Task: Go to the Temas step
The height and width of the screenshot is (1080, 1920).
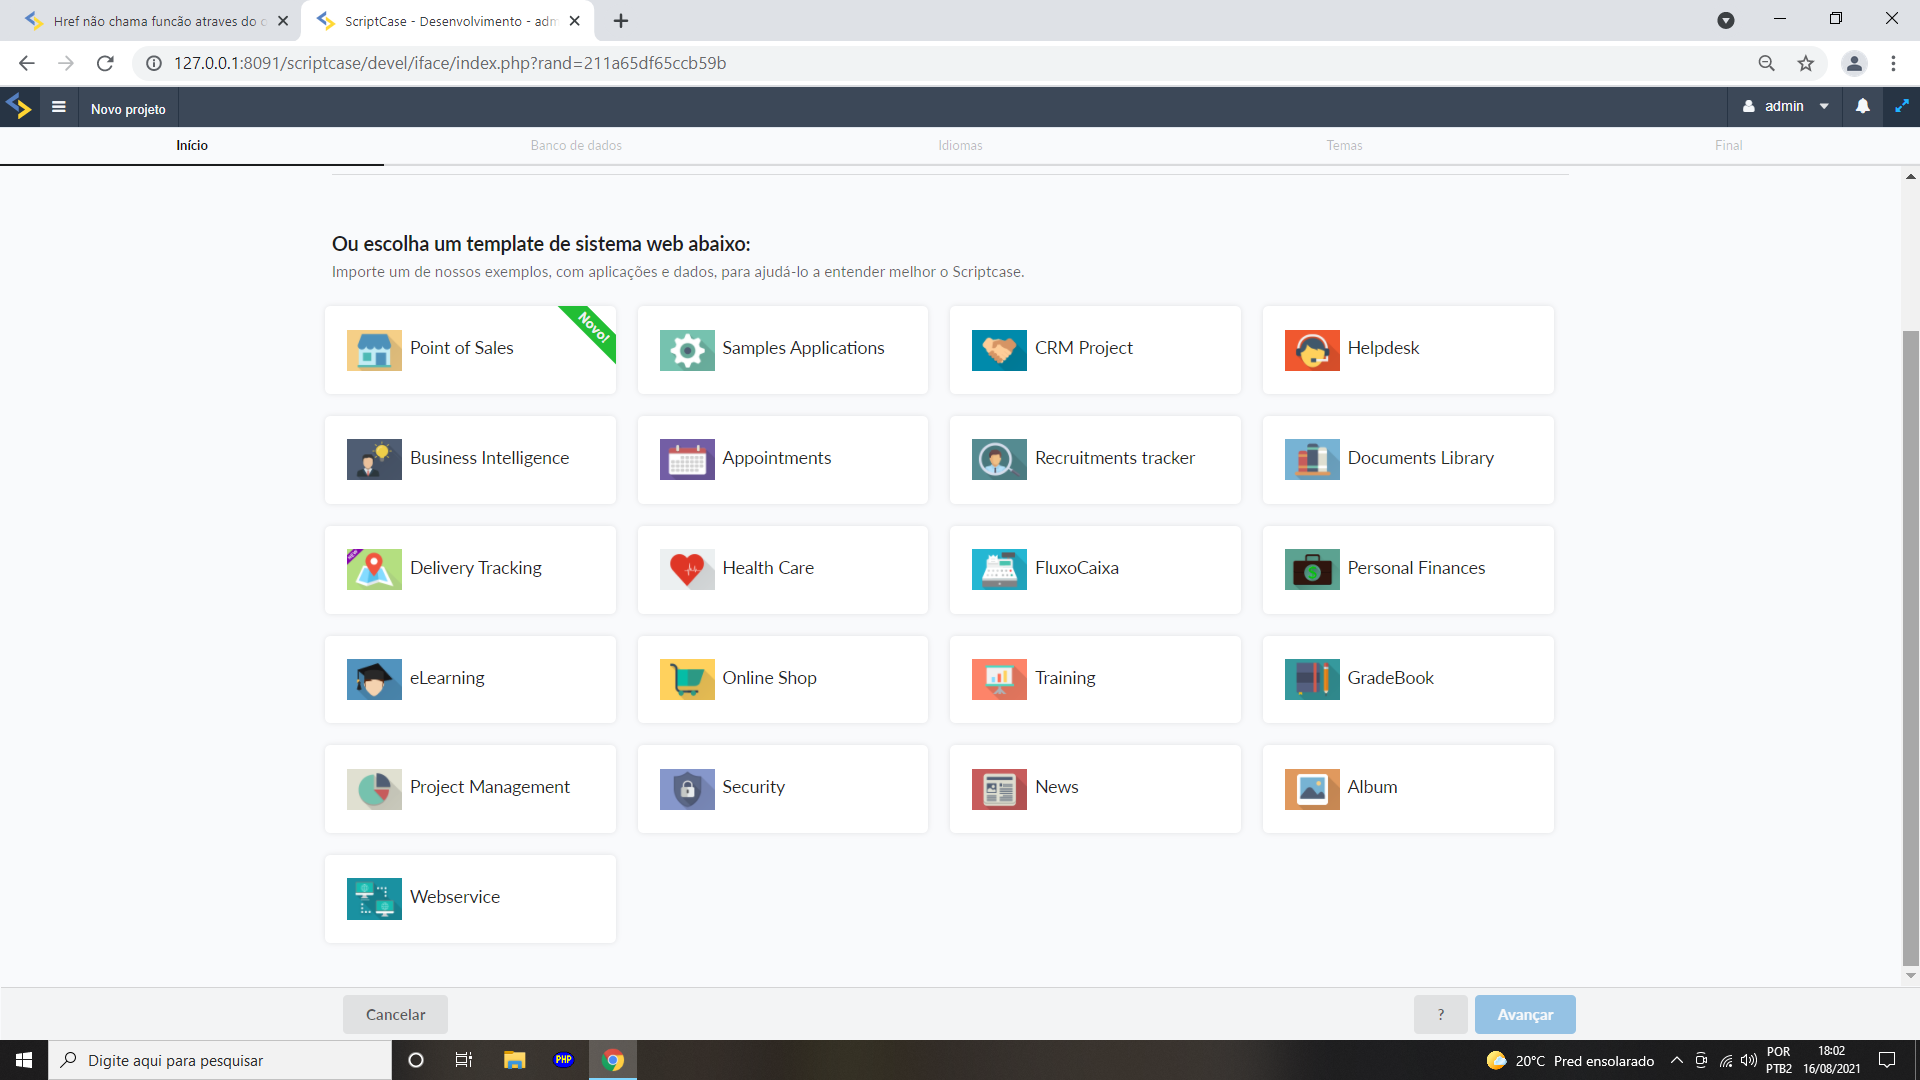Action: click(1344, 145)
